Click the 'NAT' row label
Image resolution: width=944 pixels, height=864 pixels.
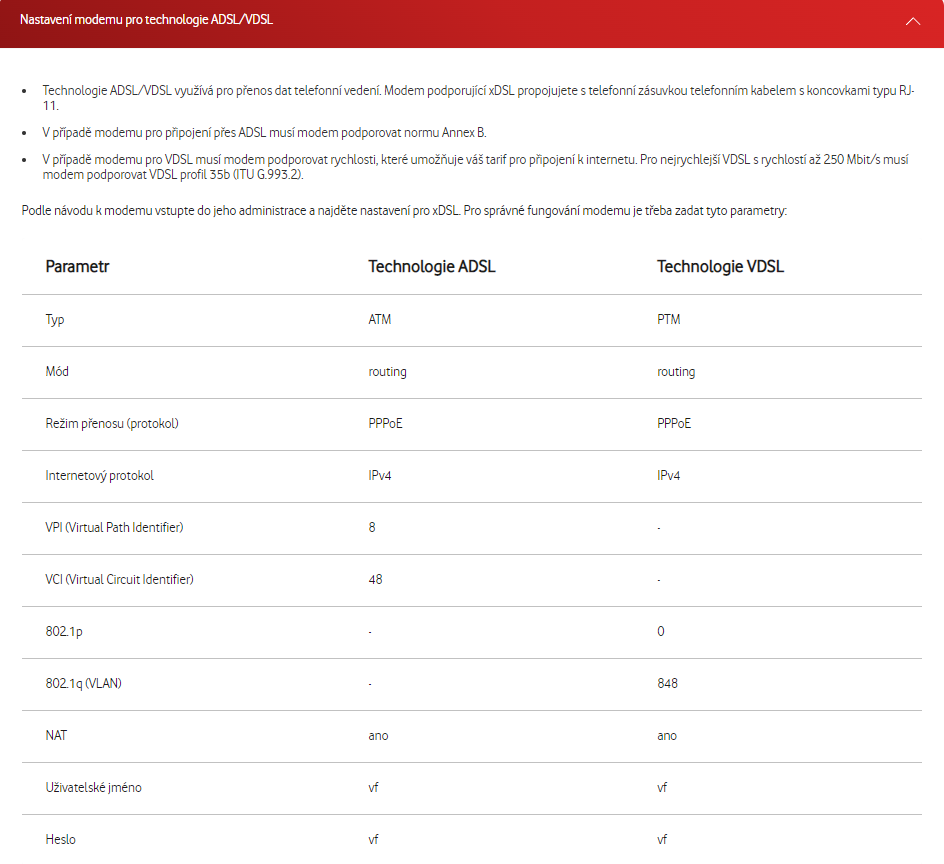[56, 736]
